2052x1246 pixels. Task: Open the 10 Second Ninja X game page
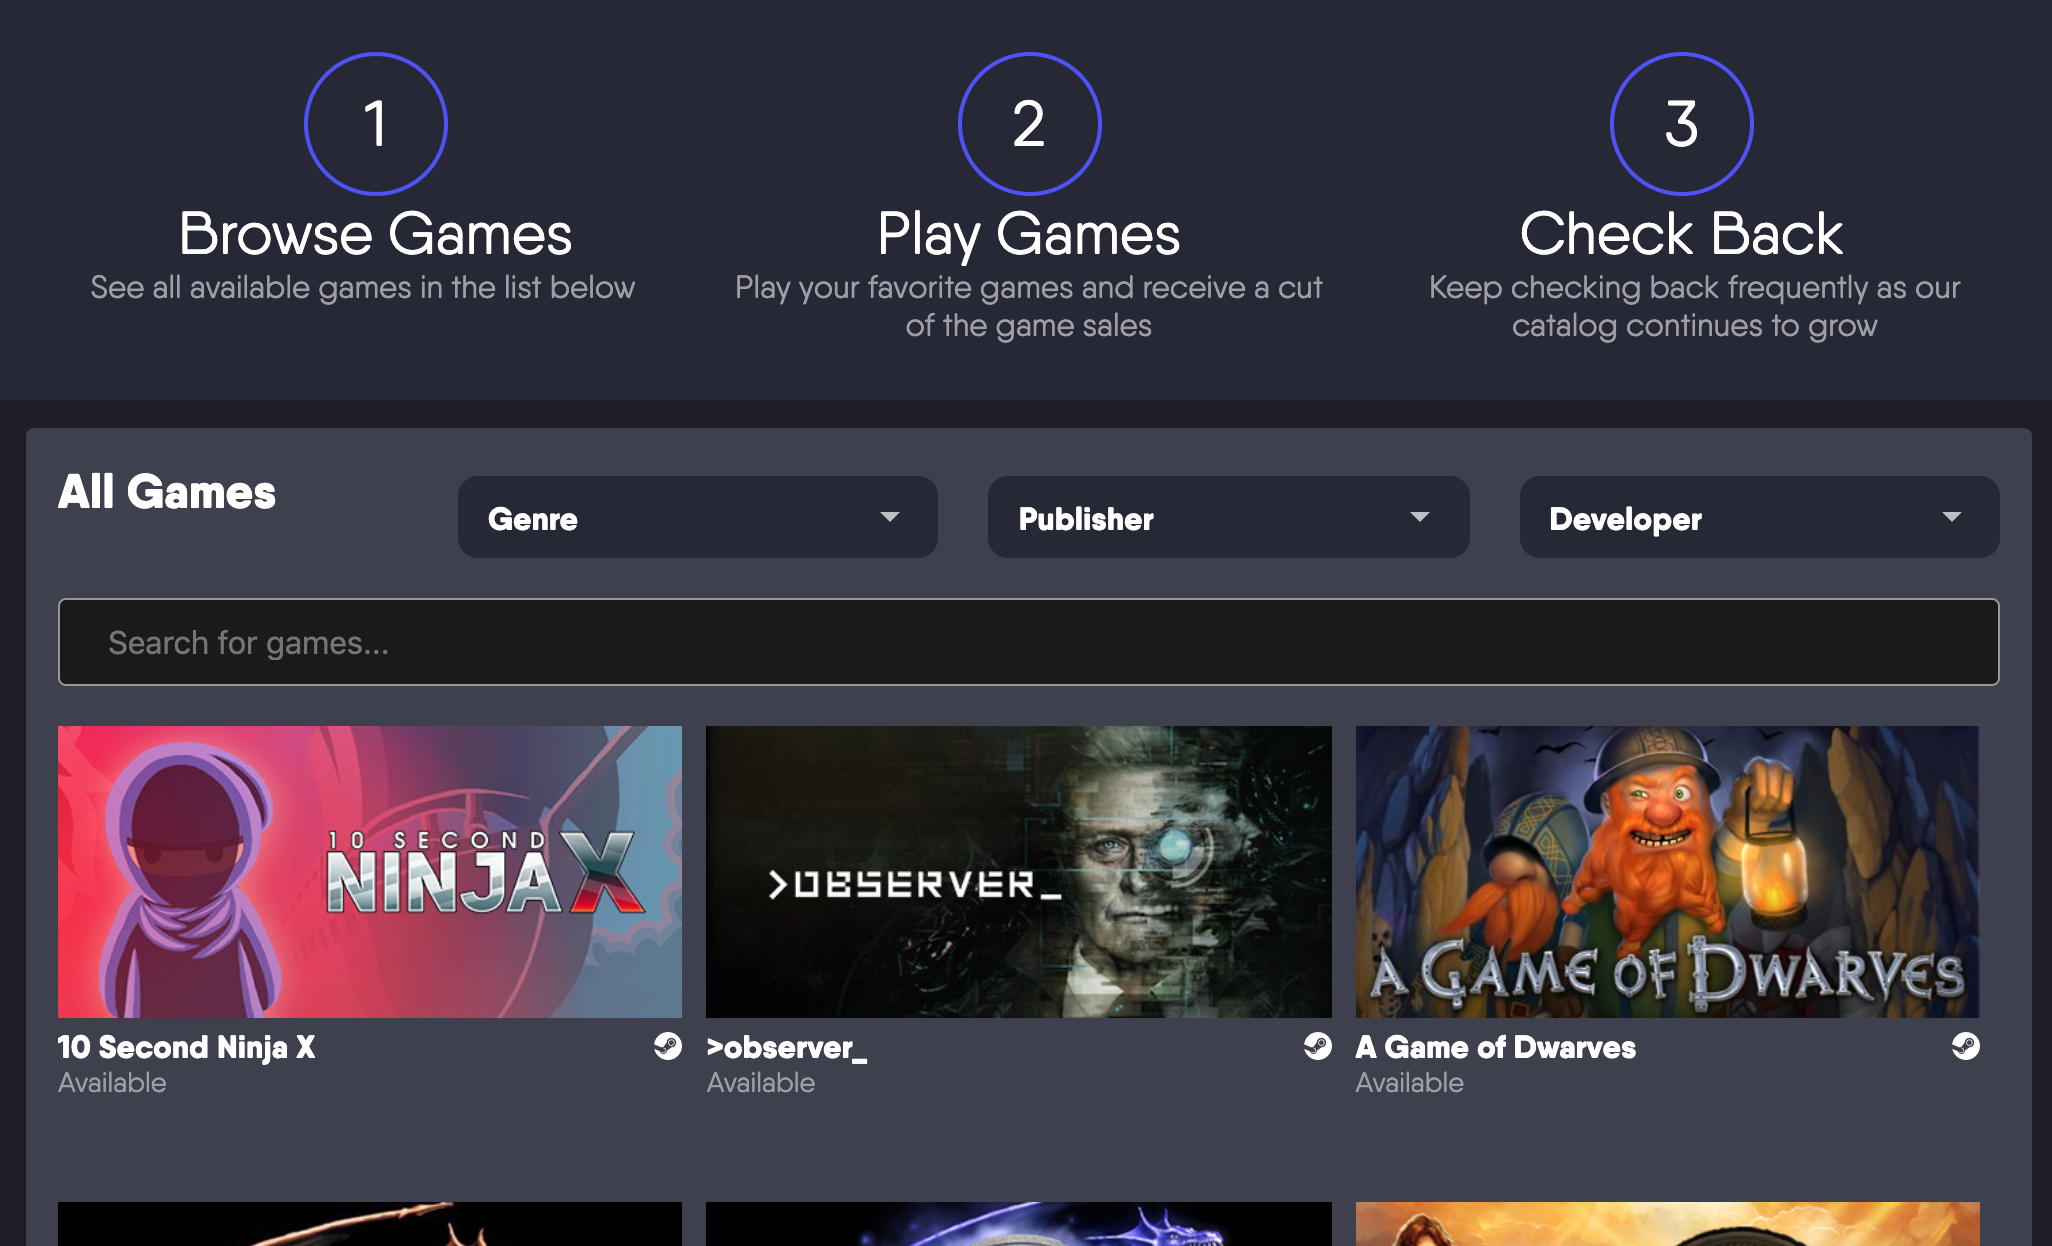pyautogui.click(x=186, y=1047)
